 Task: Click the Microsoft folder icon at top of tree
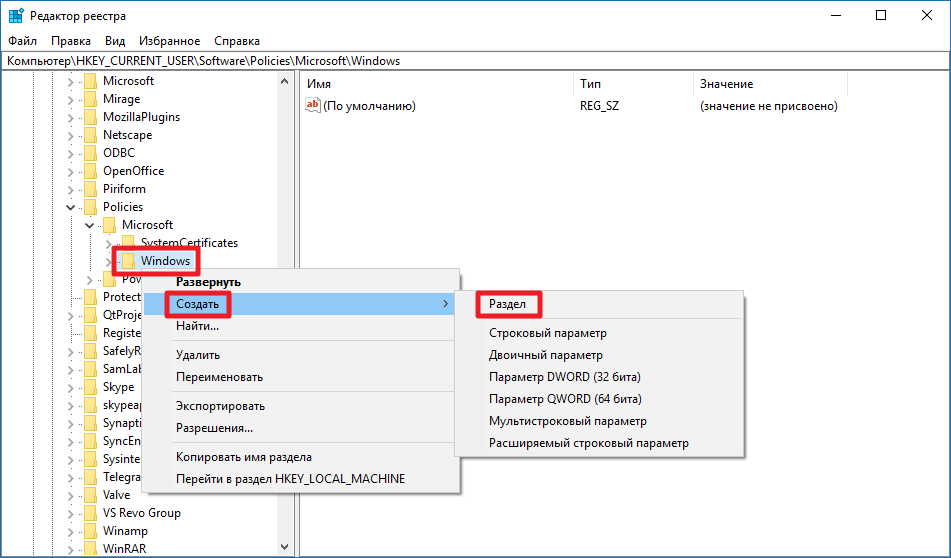point(90,81)
